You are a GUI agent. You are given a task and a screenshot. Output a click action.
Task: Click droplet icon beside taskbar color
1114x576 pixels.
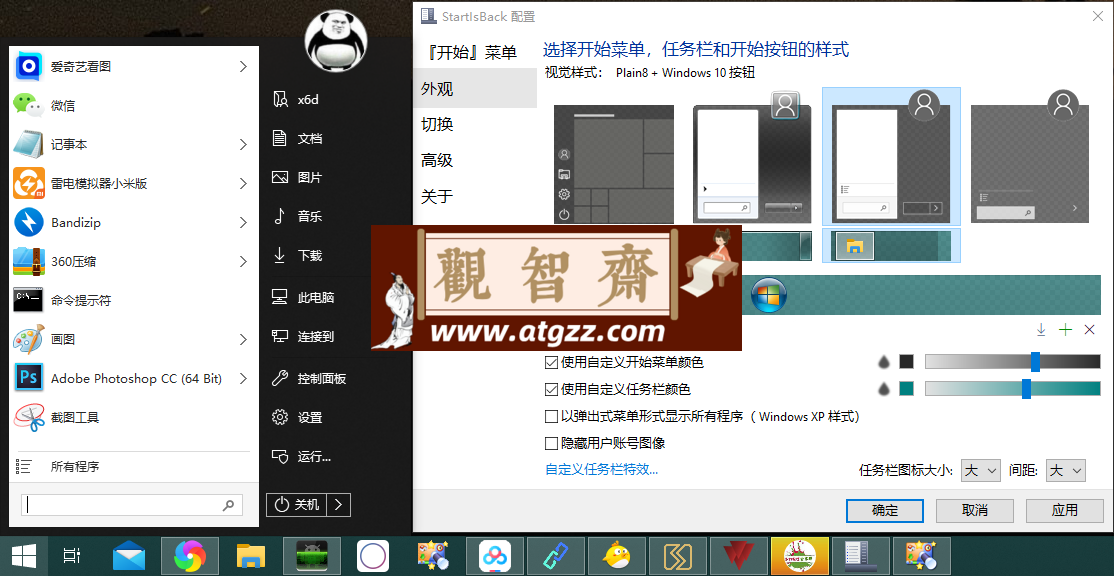coord(885,388)
